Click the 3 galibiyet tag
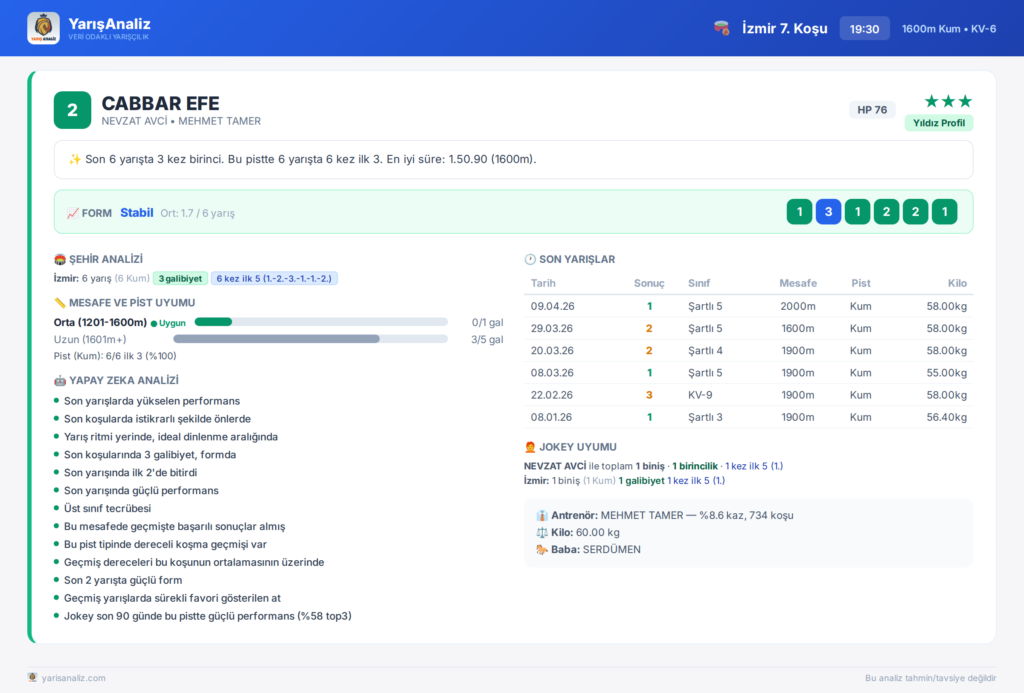 [x=180, y=278]
